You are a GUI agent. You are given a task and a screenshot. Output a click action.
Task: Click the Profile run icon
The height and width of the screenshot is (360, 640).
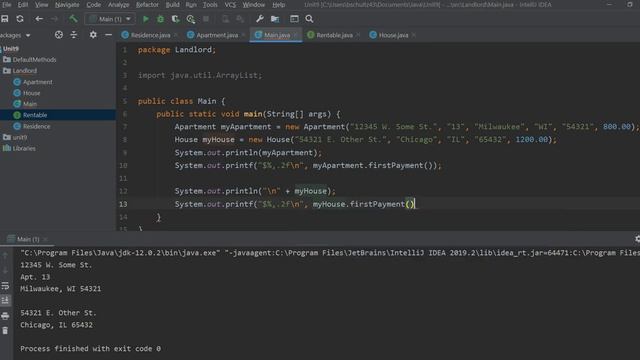pos(191,19)
